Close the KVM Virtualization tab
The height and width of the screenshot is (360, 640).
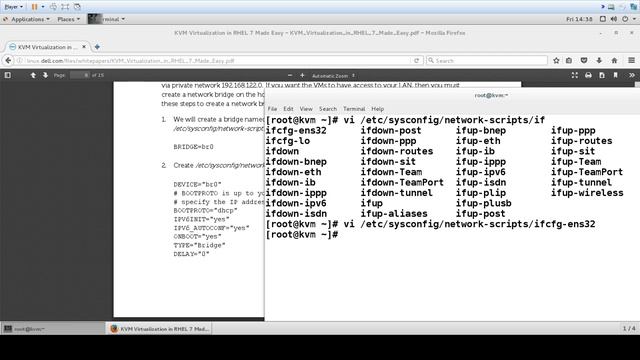coord(84,47)
